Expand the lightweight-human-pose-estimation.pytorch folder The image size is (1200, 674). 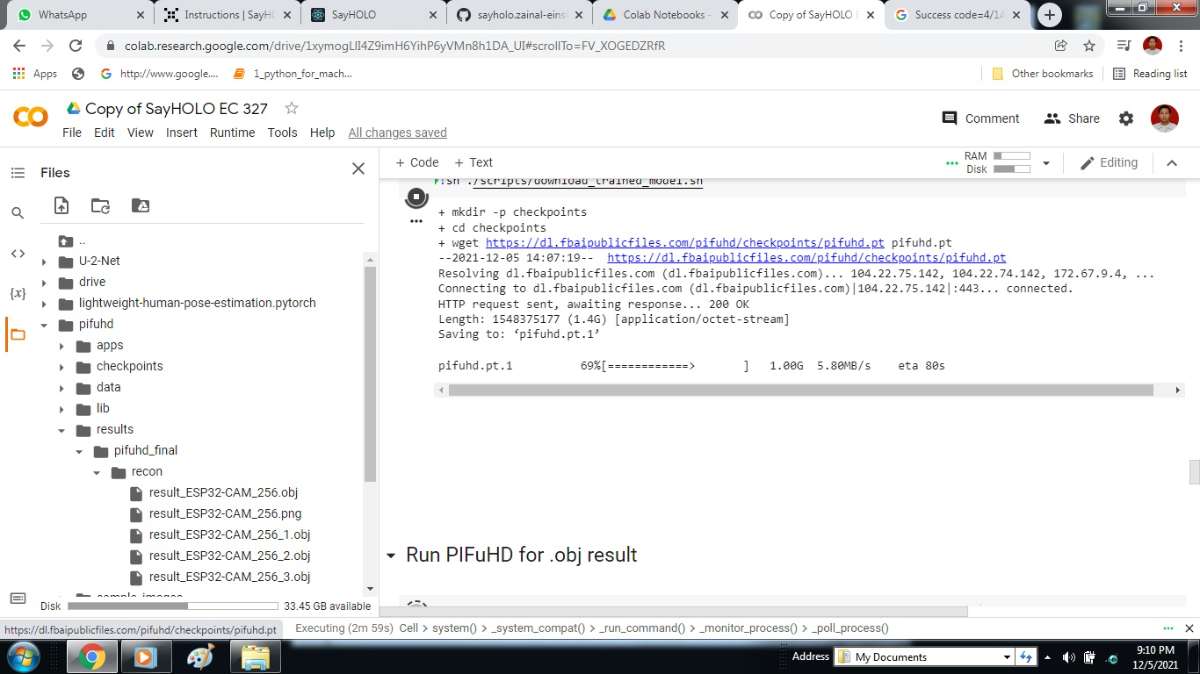pyautogui.click(x=44, y=304)
